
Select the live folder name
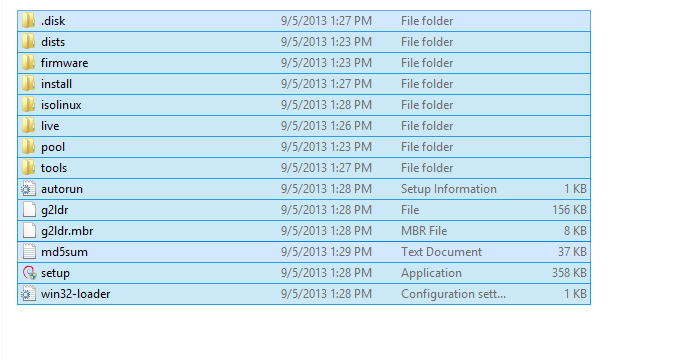click(50, 126)
